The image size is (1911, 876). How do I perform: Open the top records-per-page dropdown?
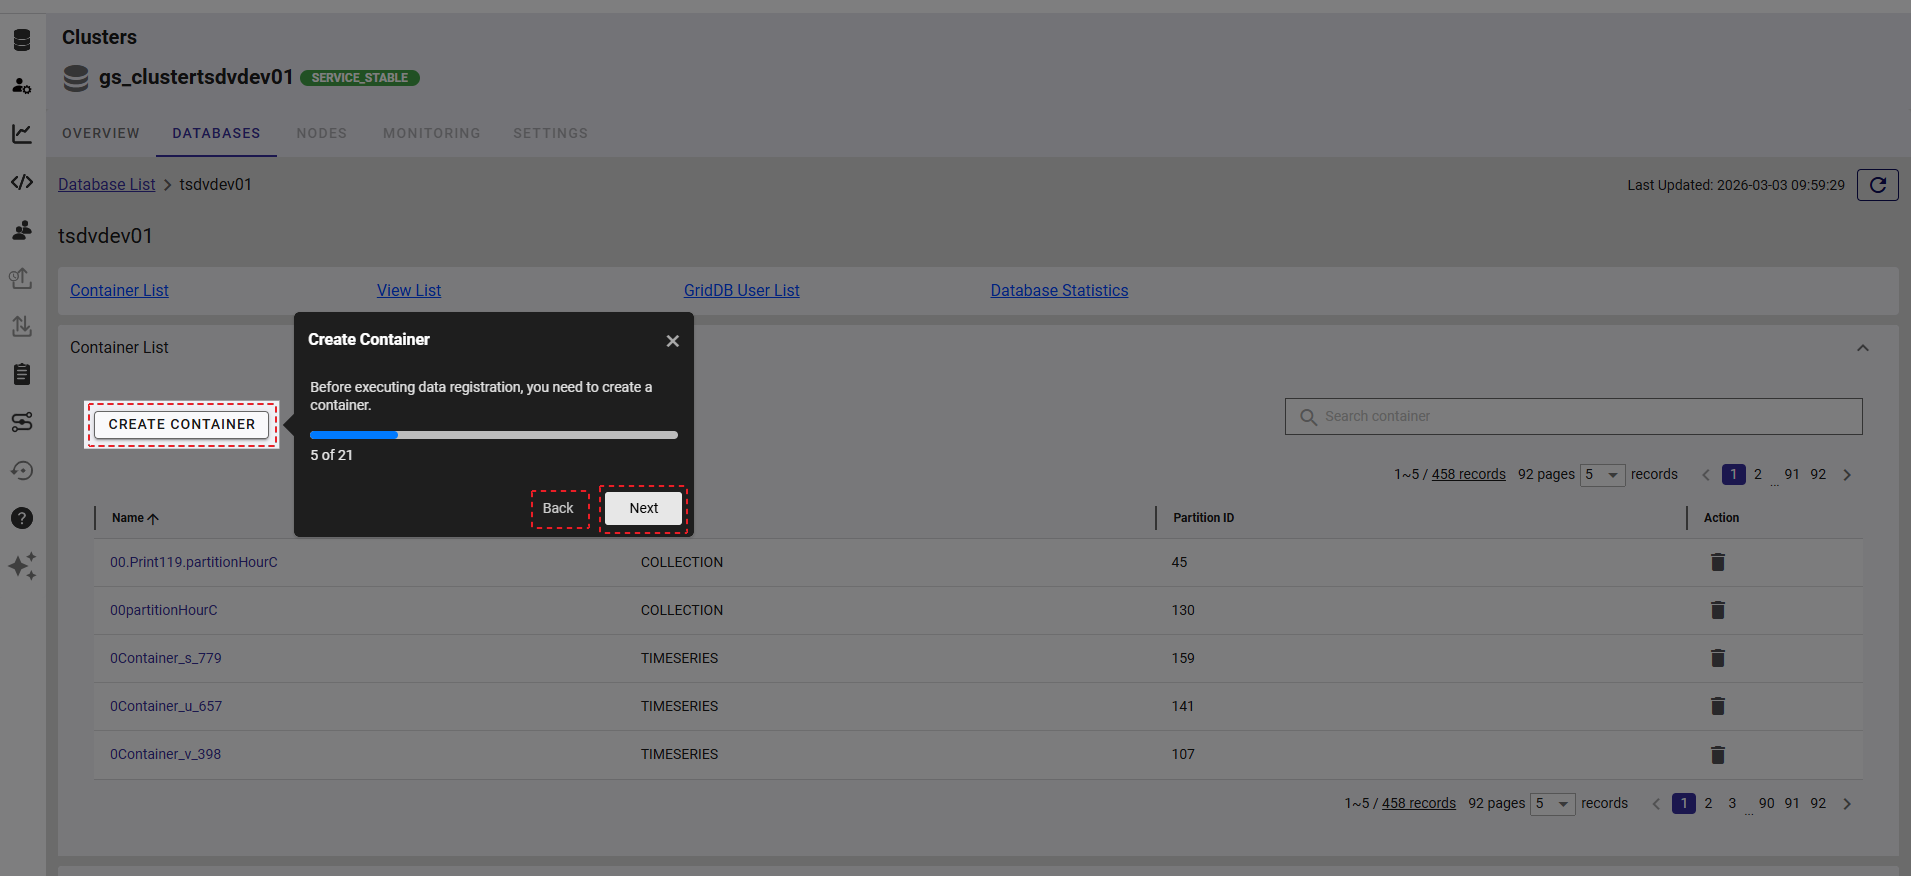[1602, 475]
